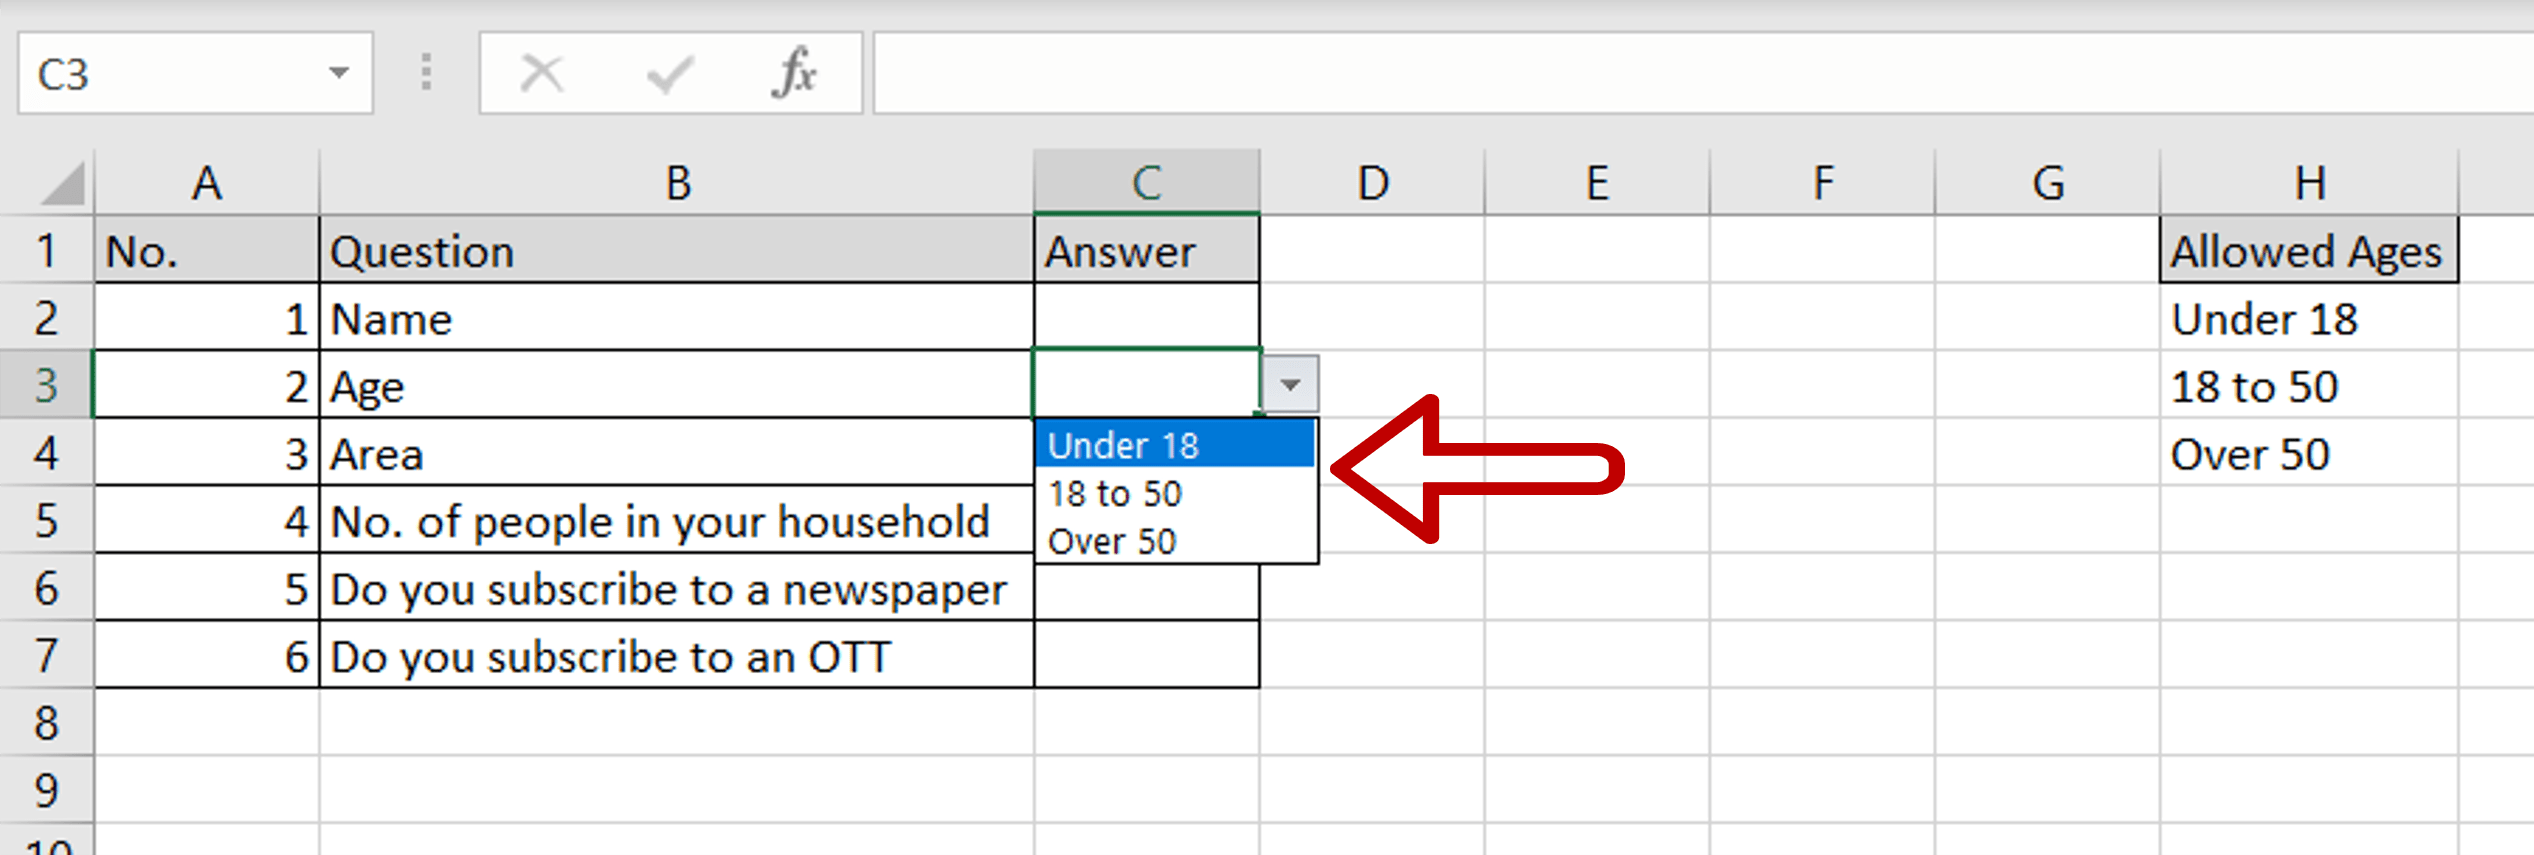Select row 5 header
Screen dimensions: 2534x855
(45, 520)
